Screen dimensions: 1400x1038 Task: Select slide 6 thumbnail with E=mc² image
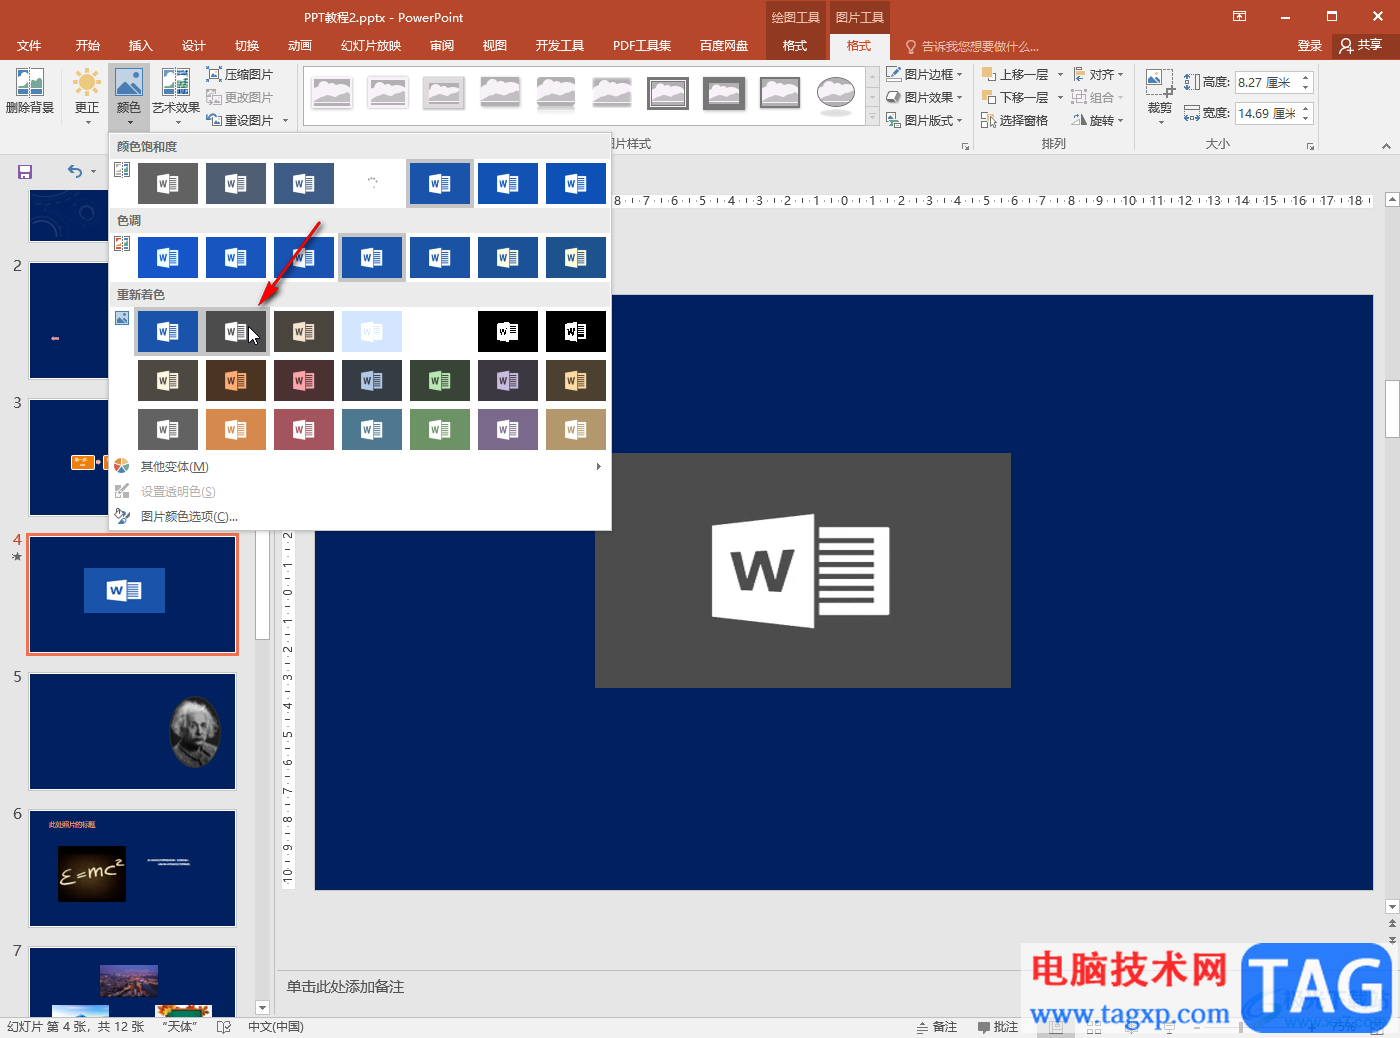(133, 868)
